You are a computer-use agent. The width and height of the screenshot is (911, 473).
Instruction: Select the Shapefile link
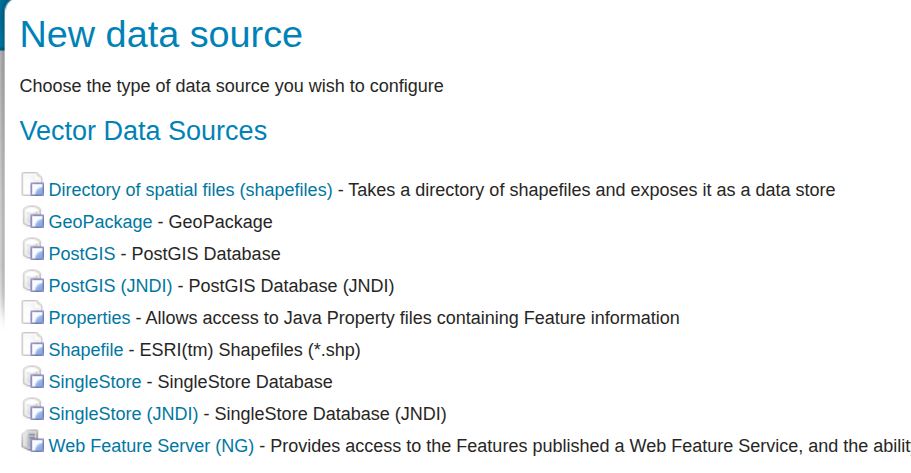tap(86, 350)
